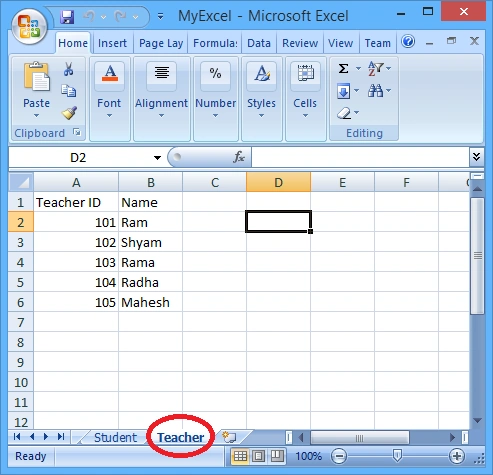The image size is (493, 475).
Task: Click cell containing Shyam
Action: 150,242
